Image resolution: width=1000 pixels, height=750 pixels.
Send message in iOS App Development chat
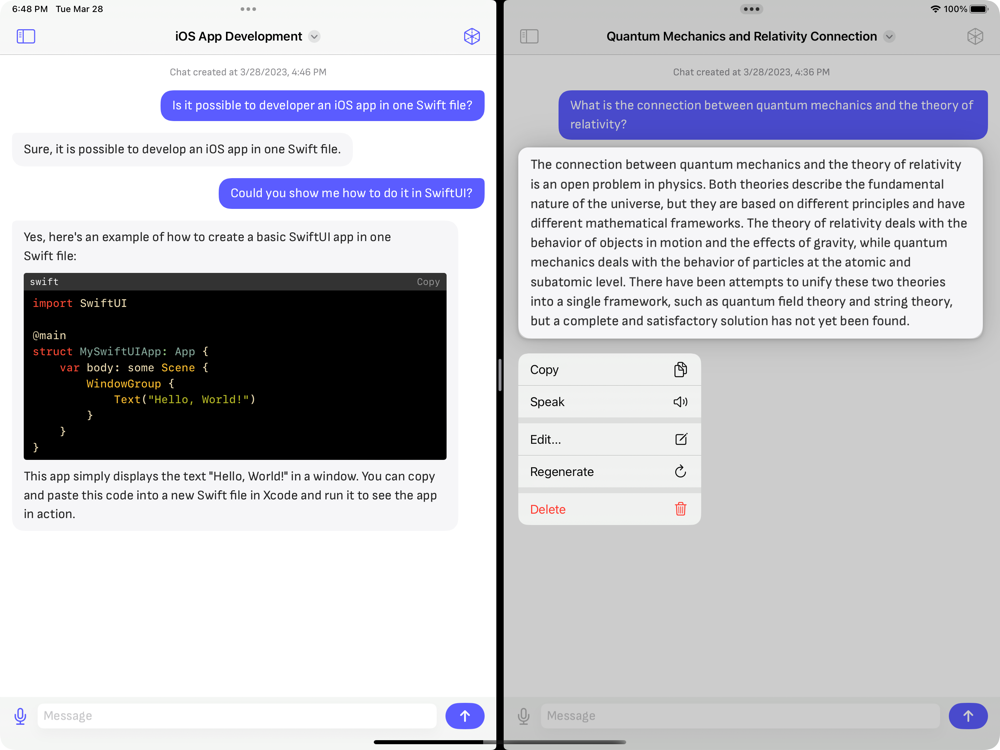point(465,716)
